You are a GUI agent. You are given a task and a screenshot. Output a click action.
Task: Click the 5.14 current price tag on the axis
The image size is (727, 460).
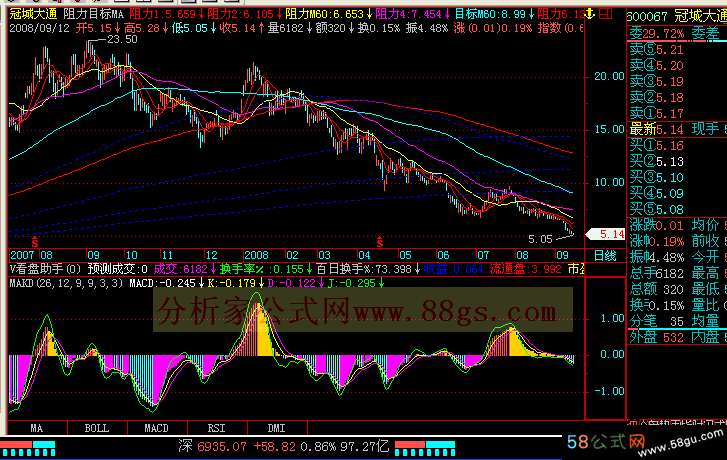606,234
